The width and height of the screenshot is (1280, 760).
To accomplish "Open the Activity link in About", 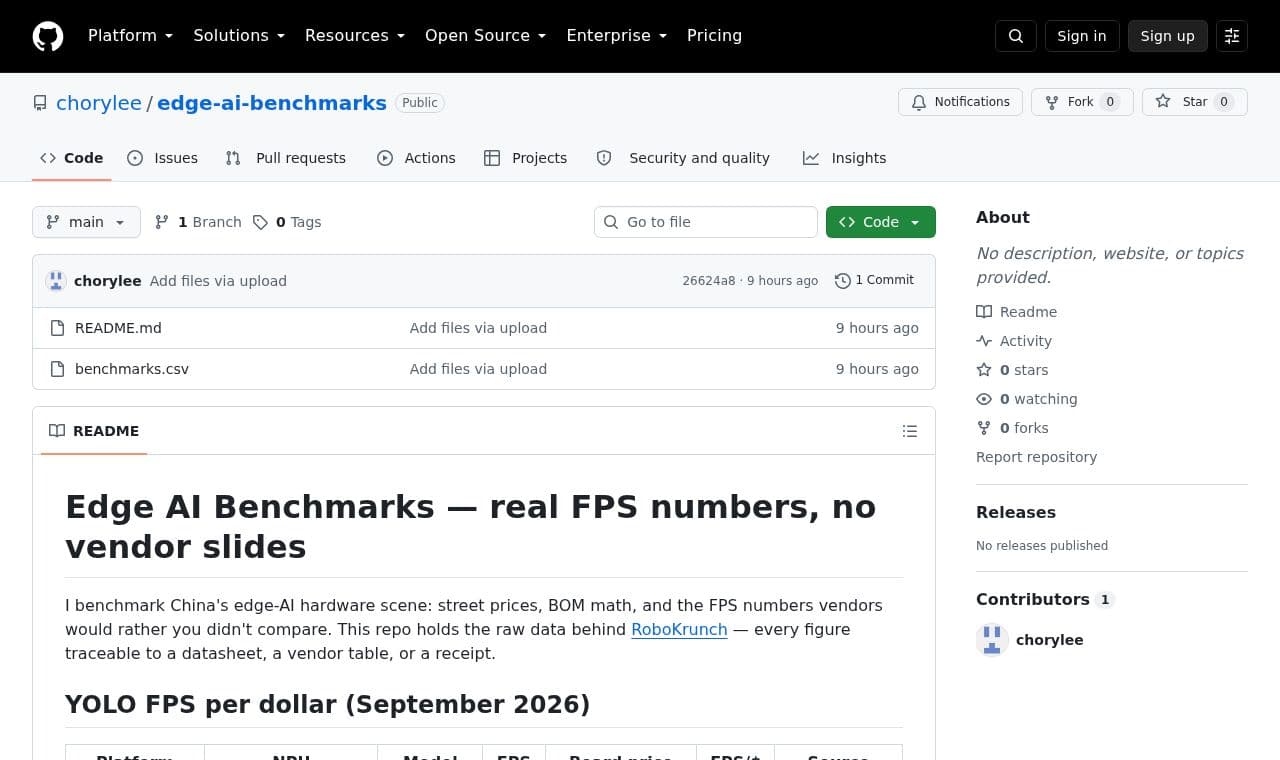I will (x=1014, y=341).
